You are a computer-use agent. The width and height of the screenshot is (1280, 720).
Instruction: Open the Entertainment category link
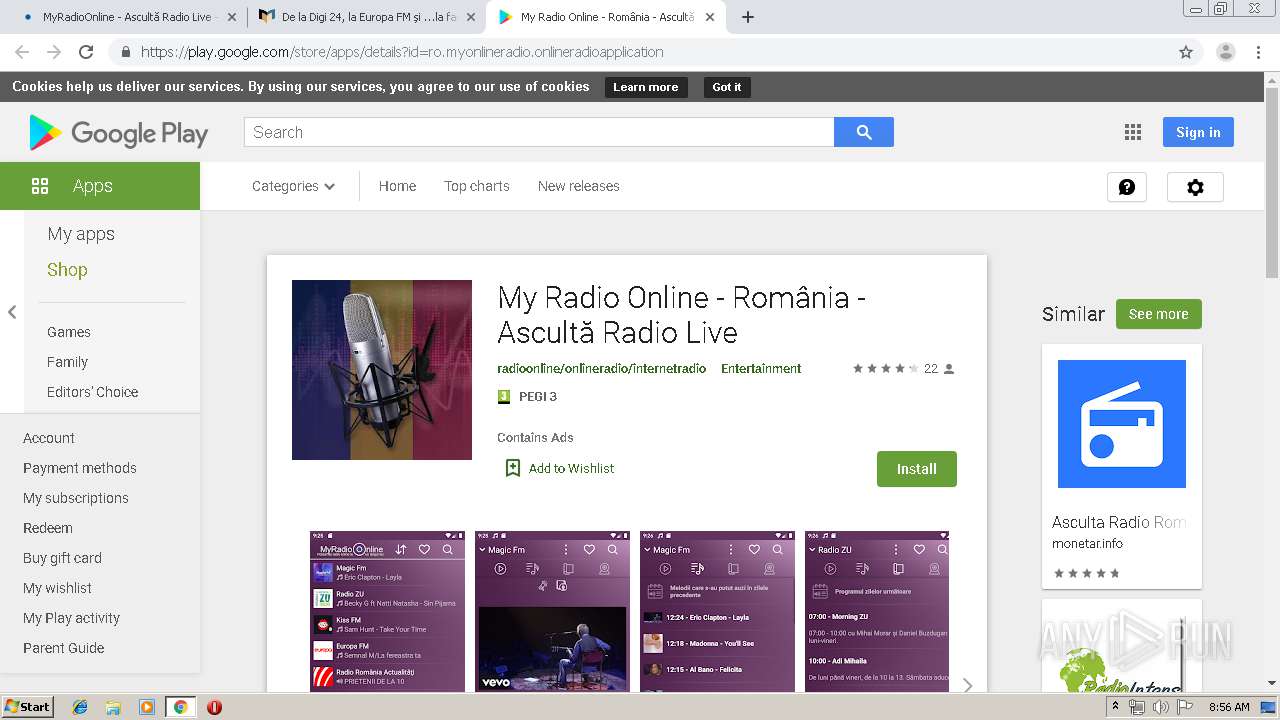pyautogui.click(x=761, y=368)
